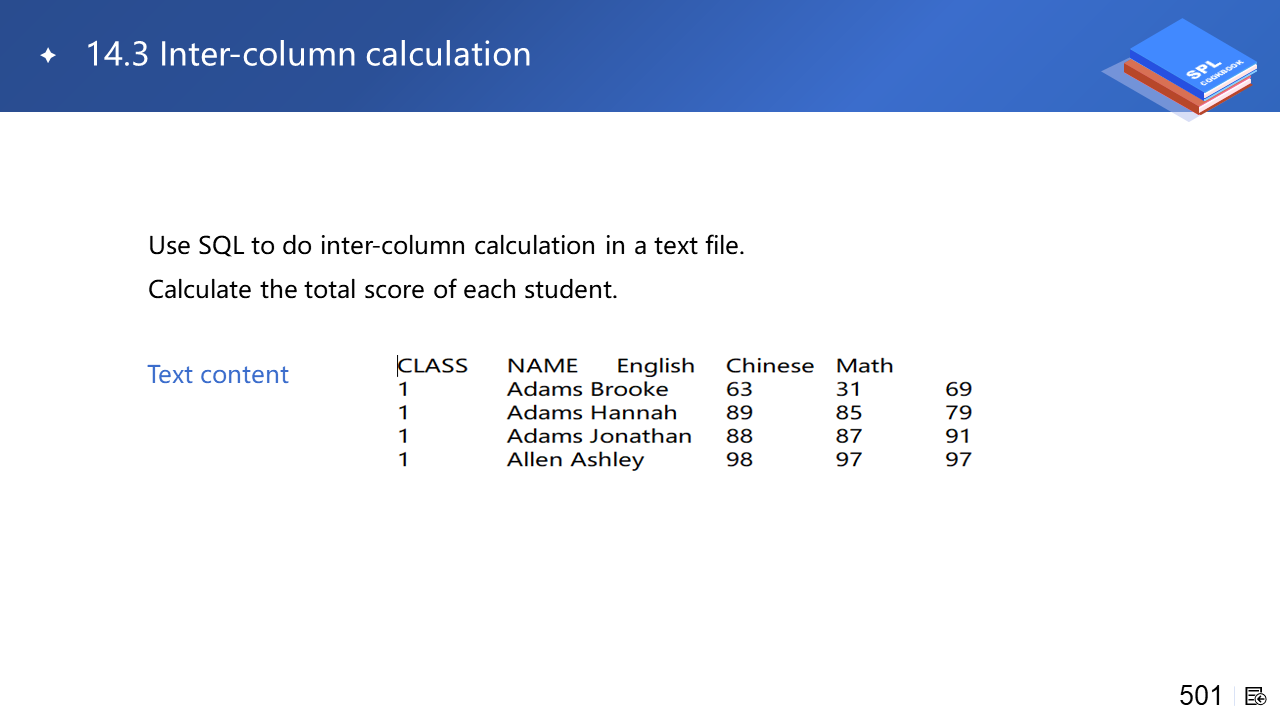1280x720 pixels.
Task: Click the blue 'Text content' label
Action: pos(218,374)
